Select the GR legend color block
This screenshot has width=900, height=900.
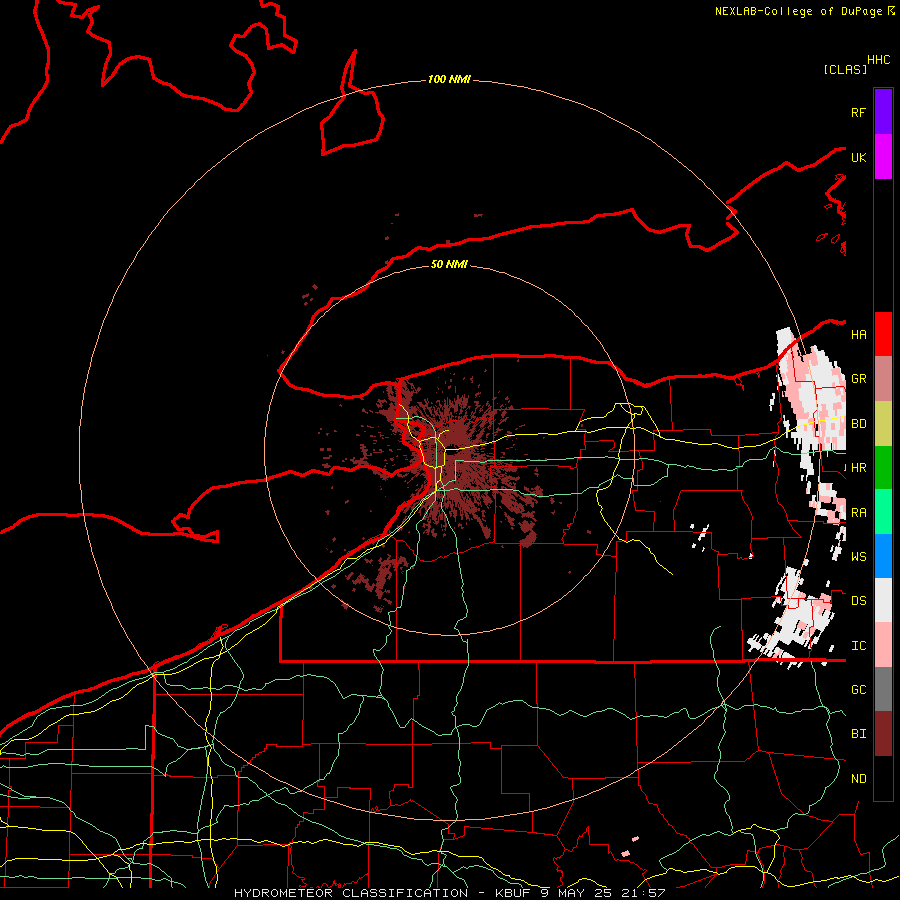883,379
